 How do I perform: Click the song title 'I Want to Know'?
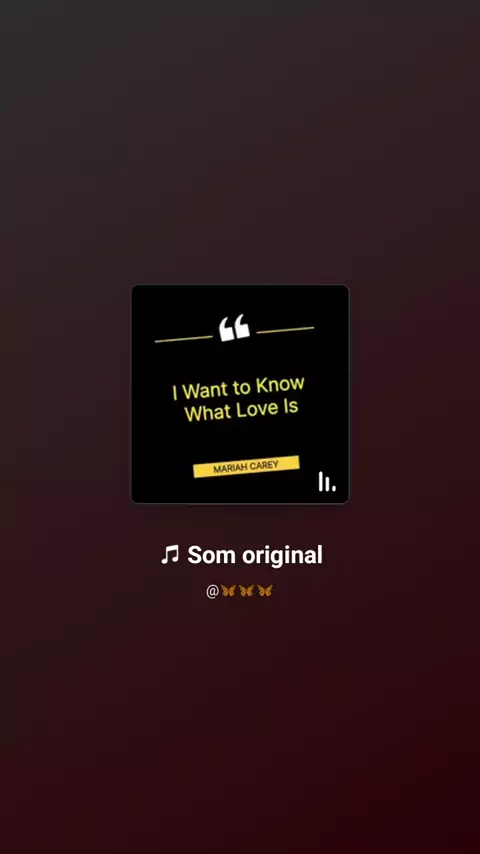point(238,388)
